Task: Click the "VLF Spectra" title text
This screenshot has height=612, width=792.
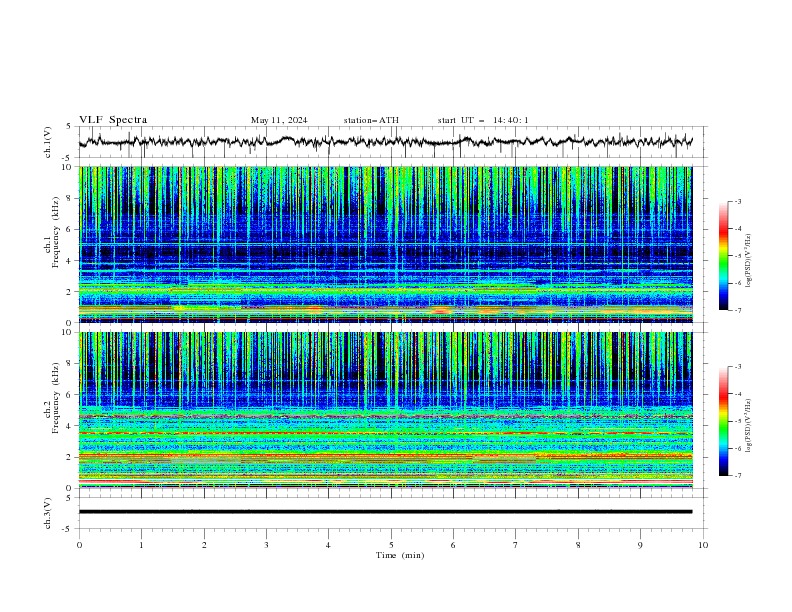Action: [x=113, y=120]
